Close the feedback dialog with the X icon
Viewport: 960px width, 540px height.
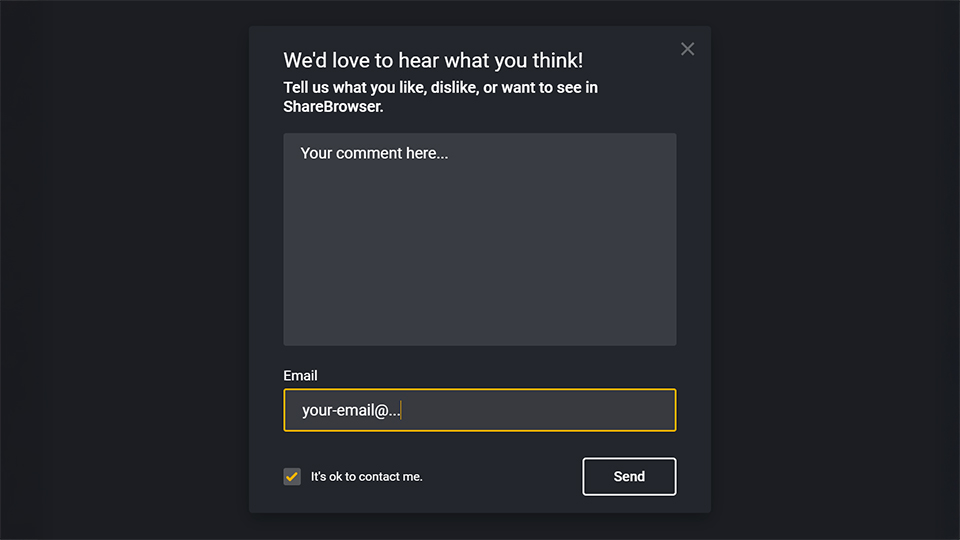688,49
